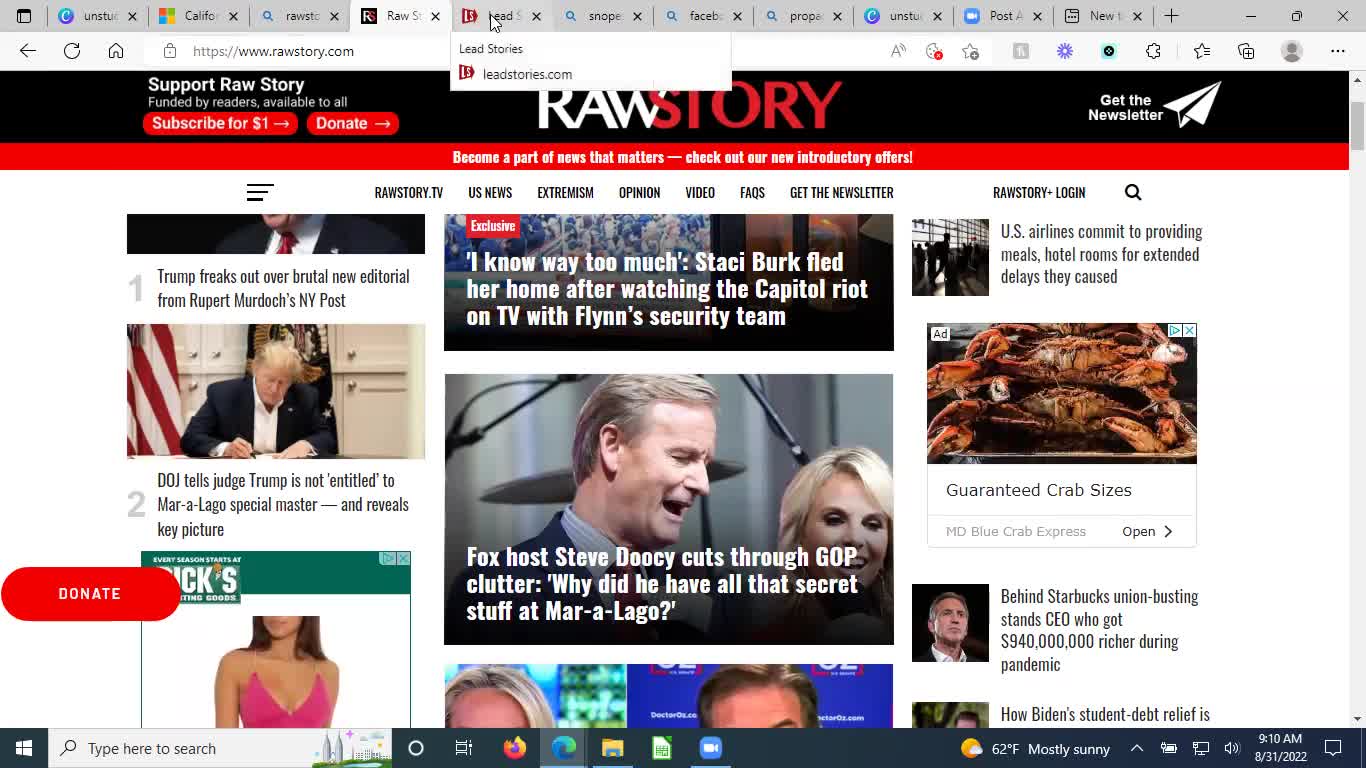Click Subscribe for $1 button
Image resolution: width=1366 pixels, height=768 pixels.
tap(220, 123)
